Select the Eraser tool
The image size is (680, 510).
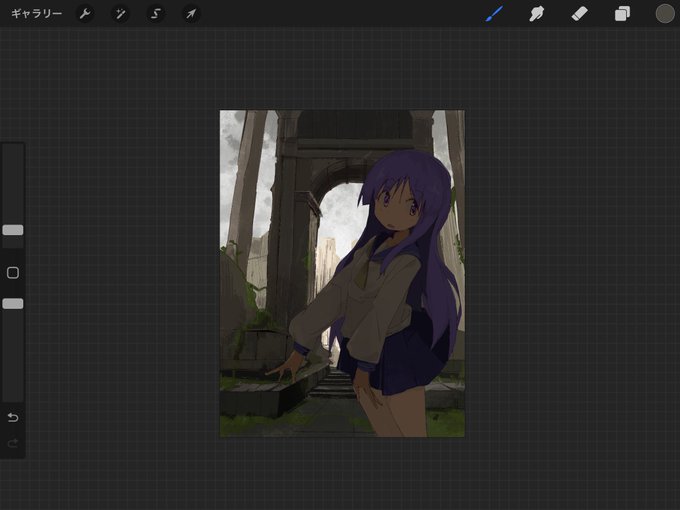pyautogui.click(x=579, y=14)
